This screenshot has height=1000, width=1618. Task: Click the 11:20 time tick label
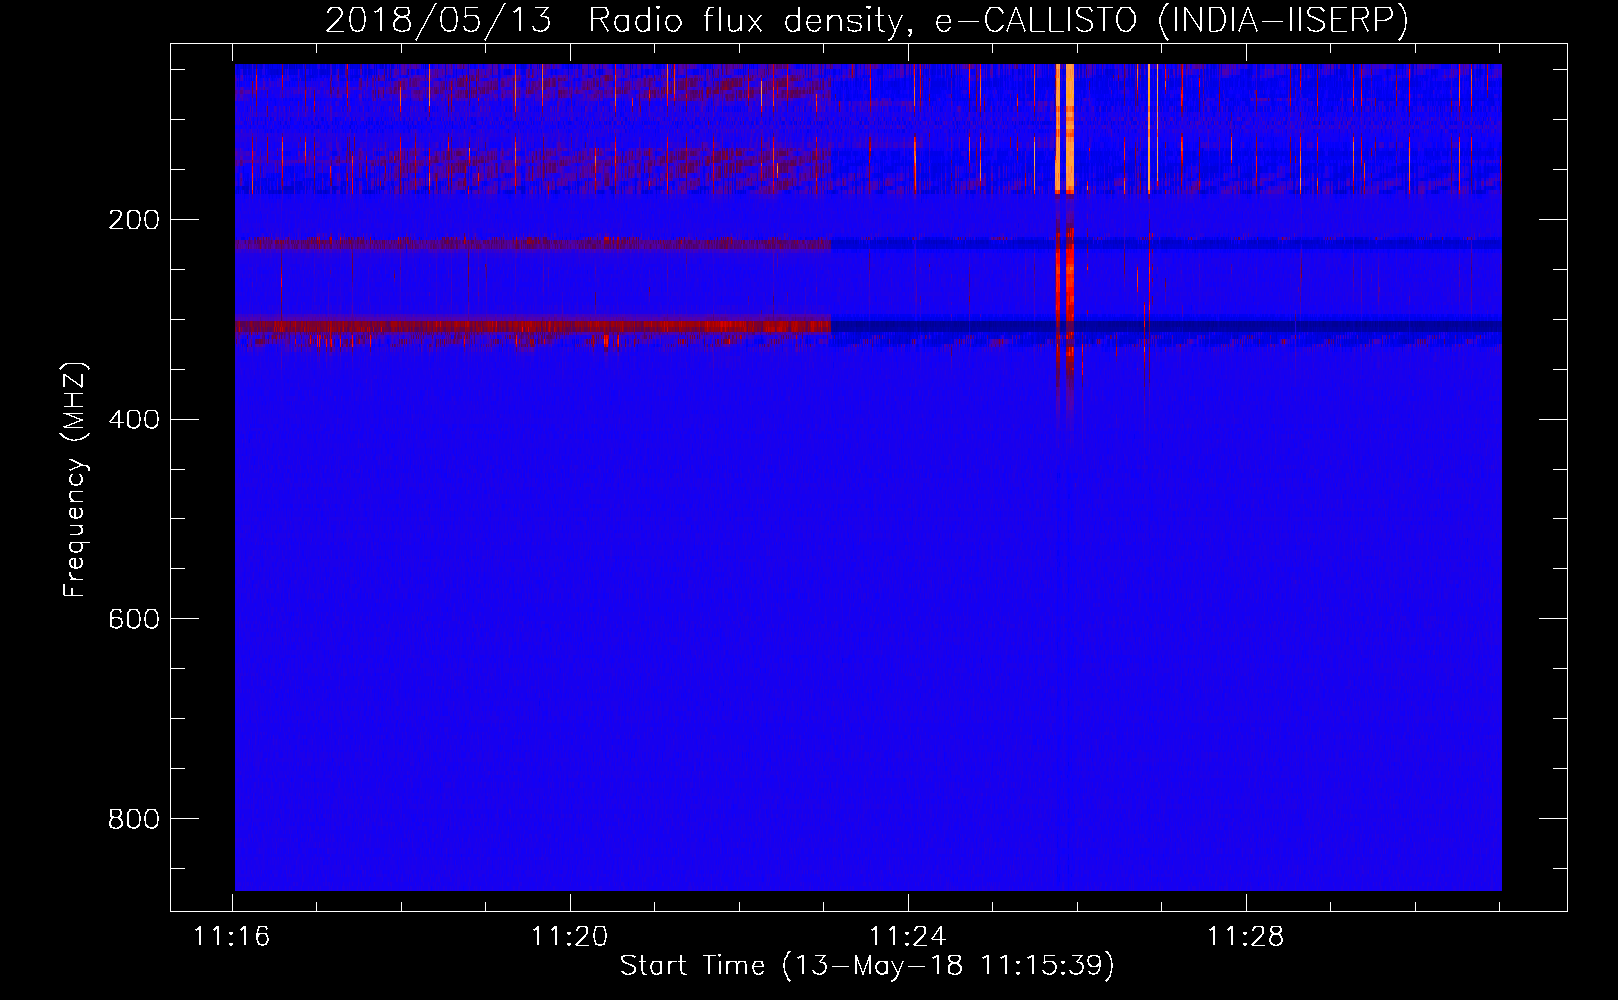pos(570,937)
